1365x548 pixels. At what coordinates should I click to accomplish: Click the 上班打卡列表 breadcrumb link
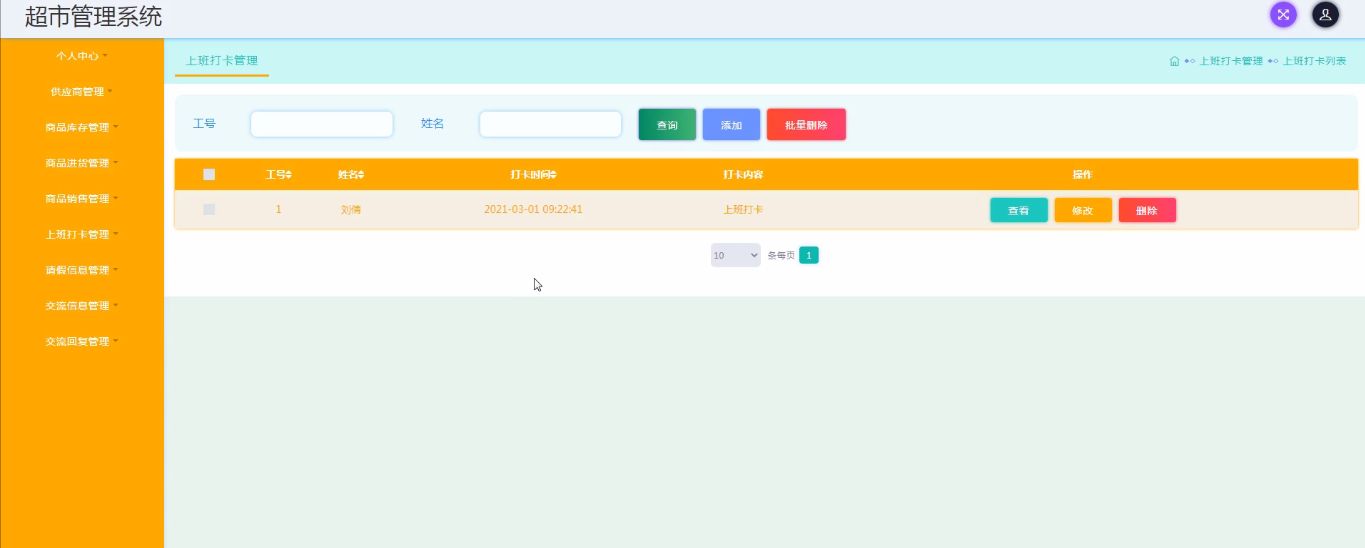click(1315, 61)
